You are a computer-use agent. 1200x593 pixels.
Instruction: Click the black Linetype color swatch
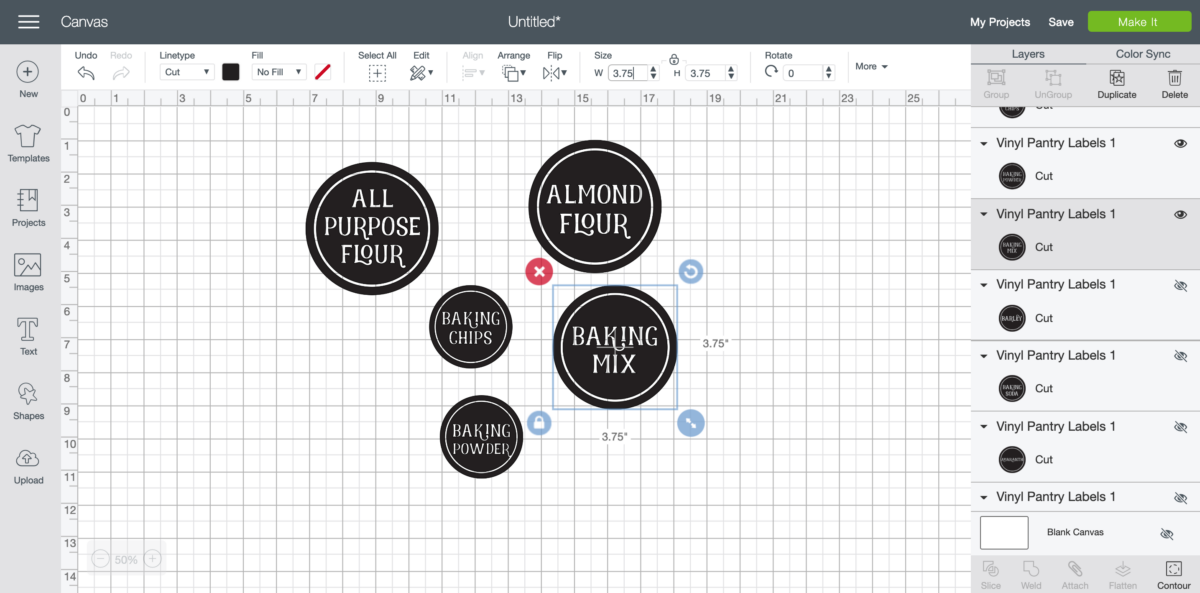tap(231, 71)
